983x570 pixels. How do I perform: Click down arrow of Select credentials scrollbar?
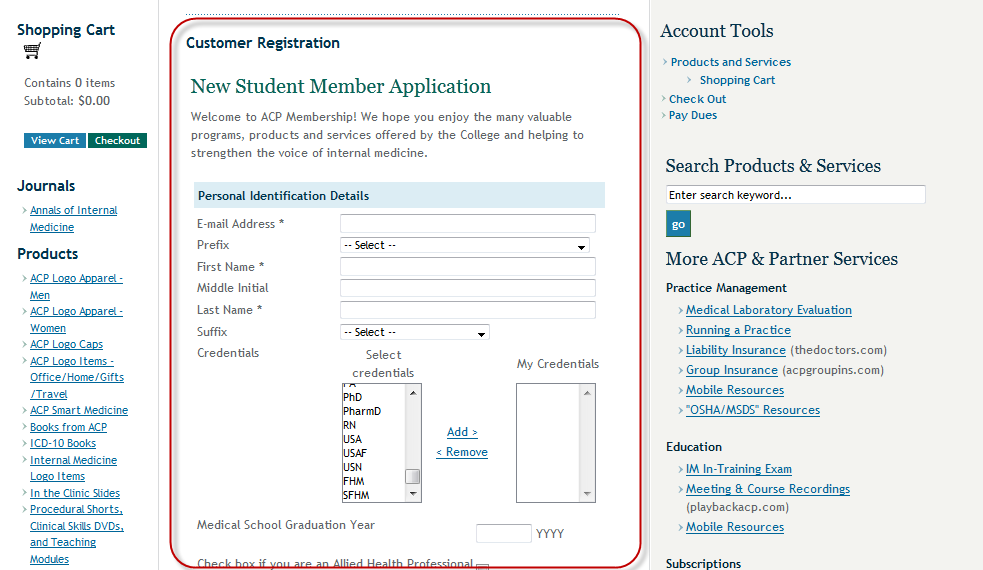(x=413, y=494)
